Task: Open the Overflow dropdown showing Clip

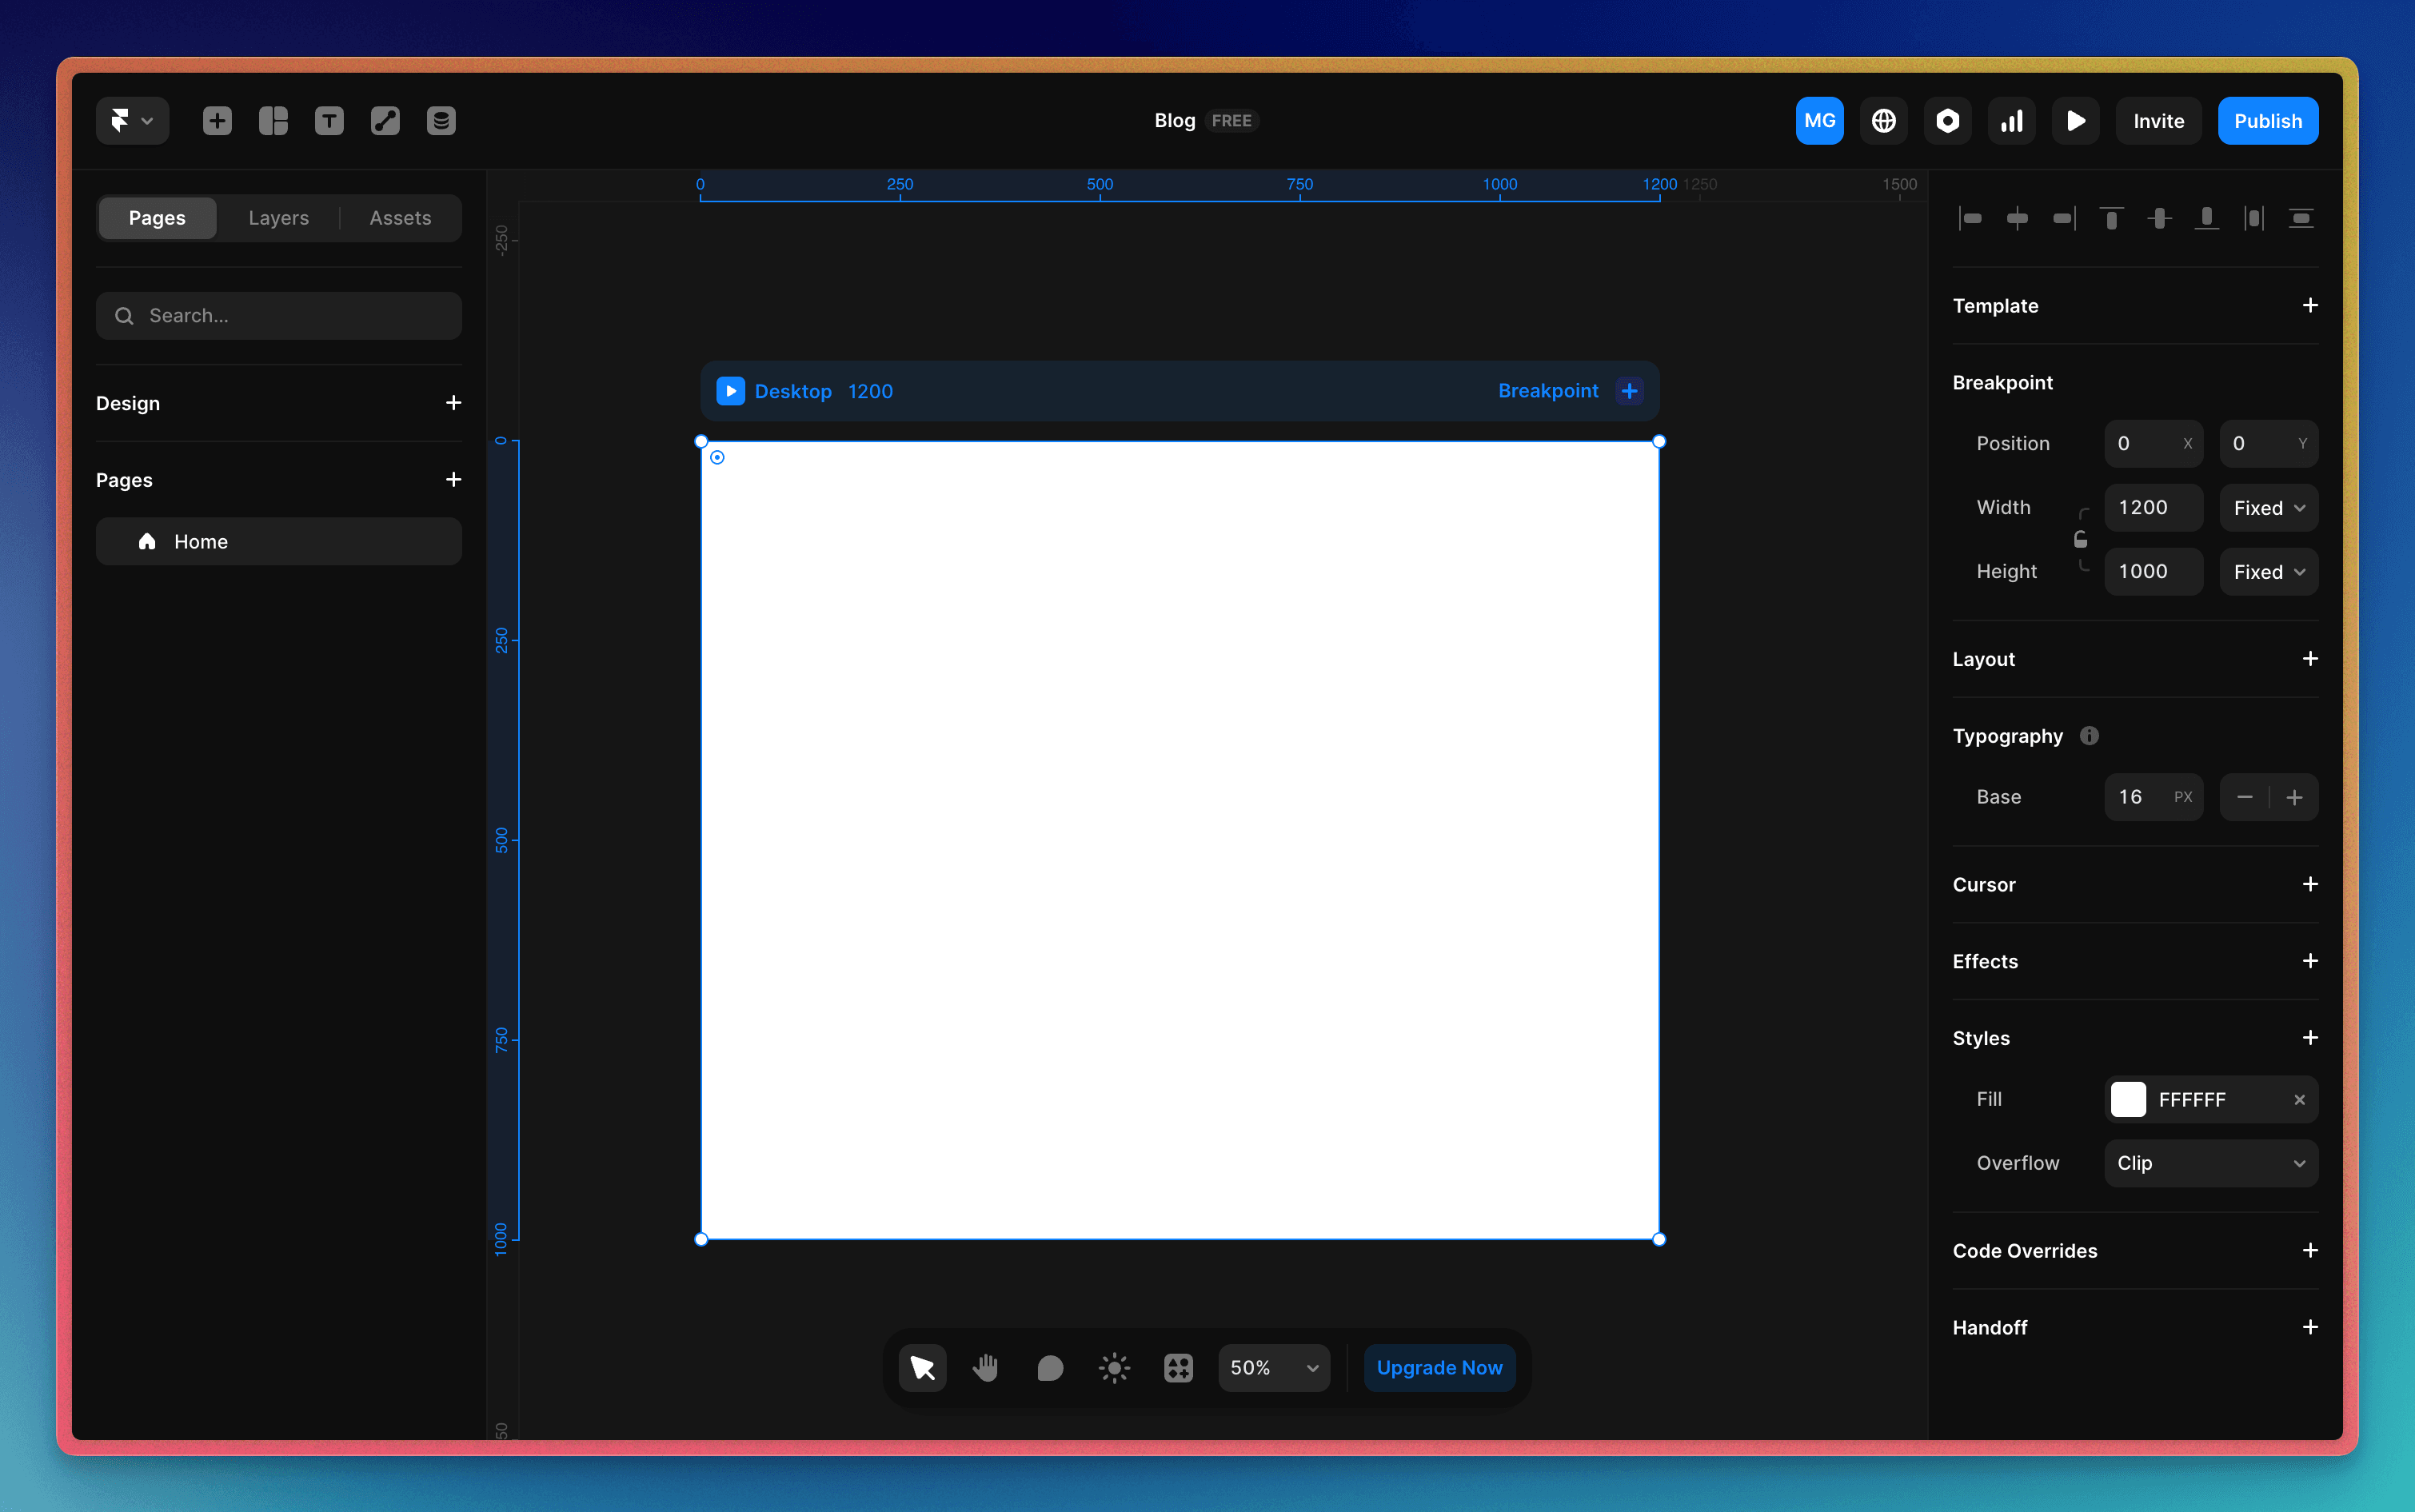Action: [x=2210, y=1163]
